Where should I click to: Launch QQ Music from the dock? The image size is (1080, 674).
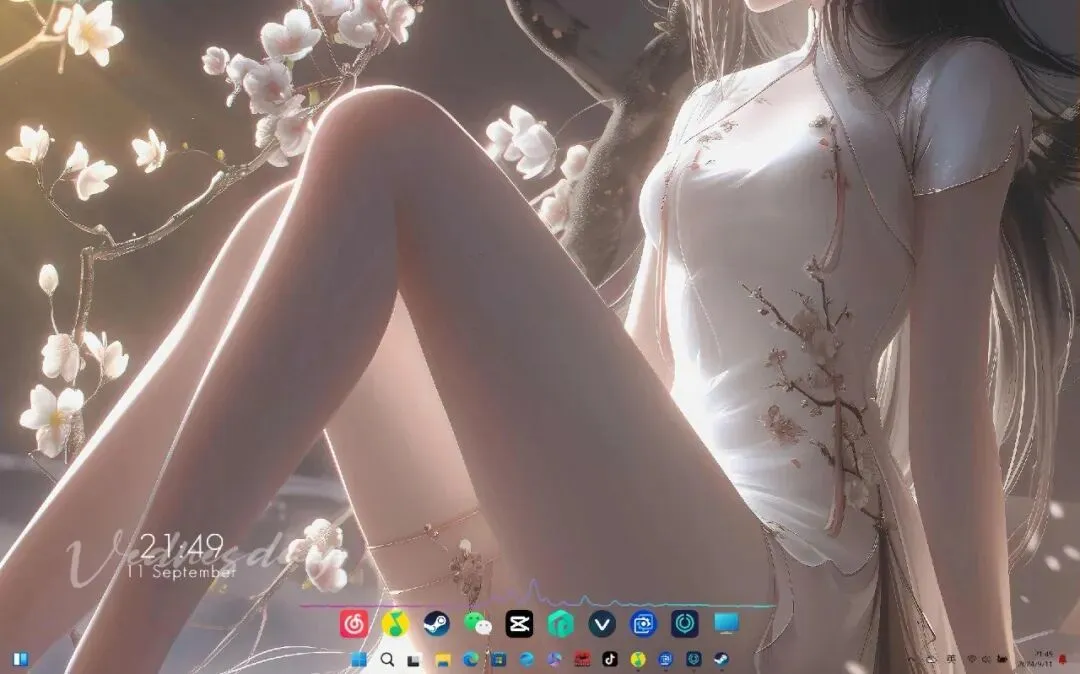pos(395,624)
